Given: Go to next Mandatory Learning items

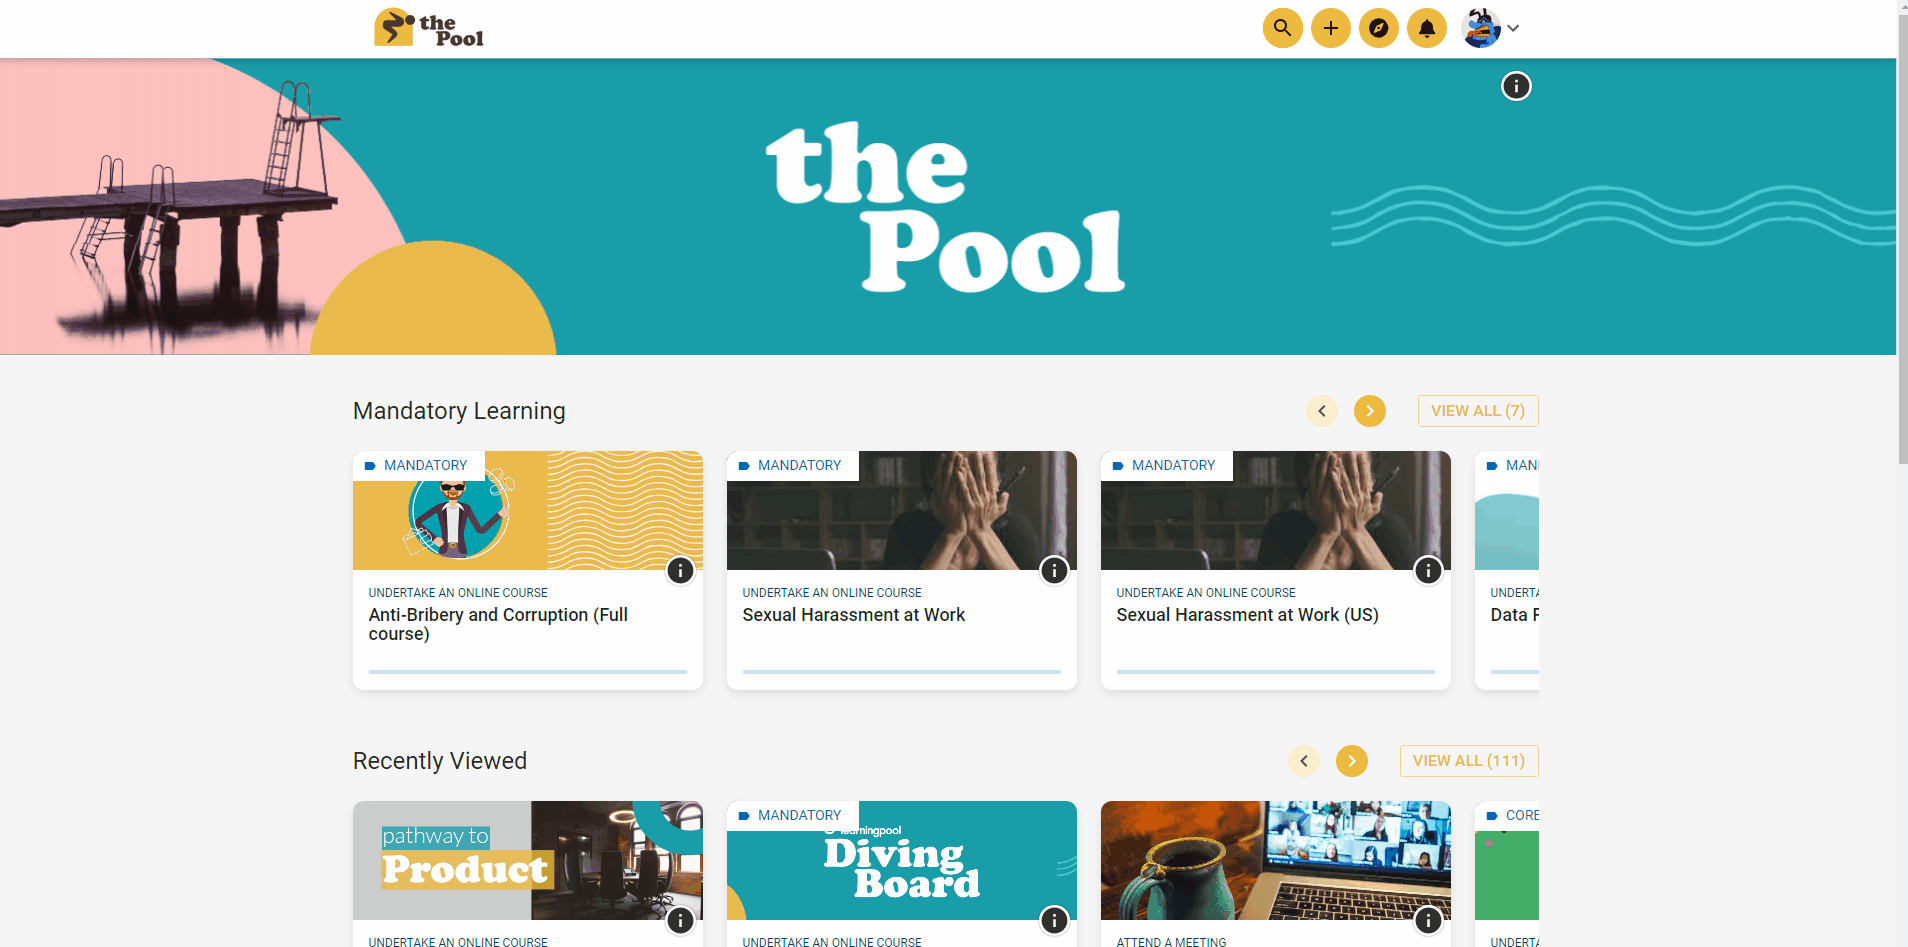Looking at the screenshot, I should pyautogui.click(x=1369, y=411).
